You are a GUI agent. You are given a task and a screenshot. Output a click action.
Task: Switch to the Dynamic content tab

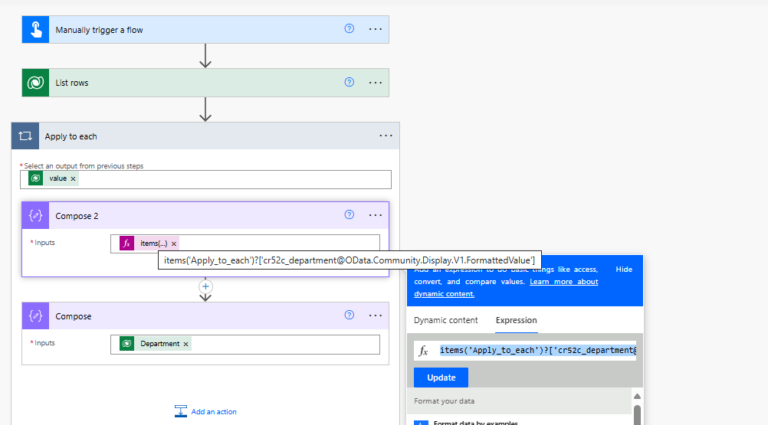pos(445,320)
